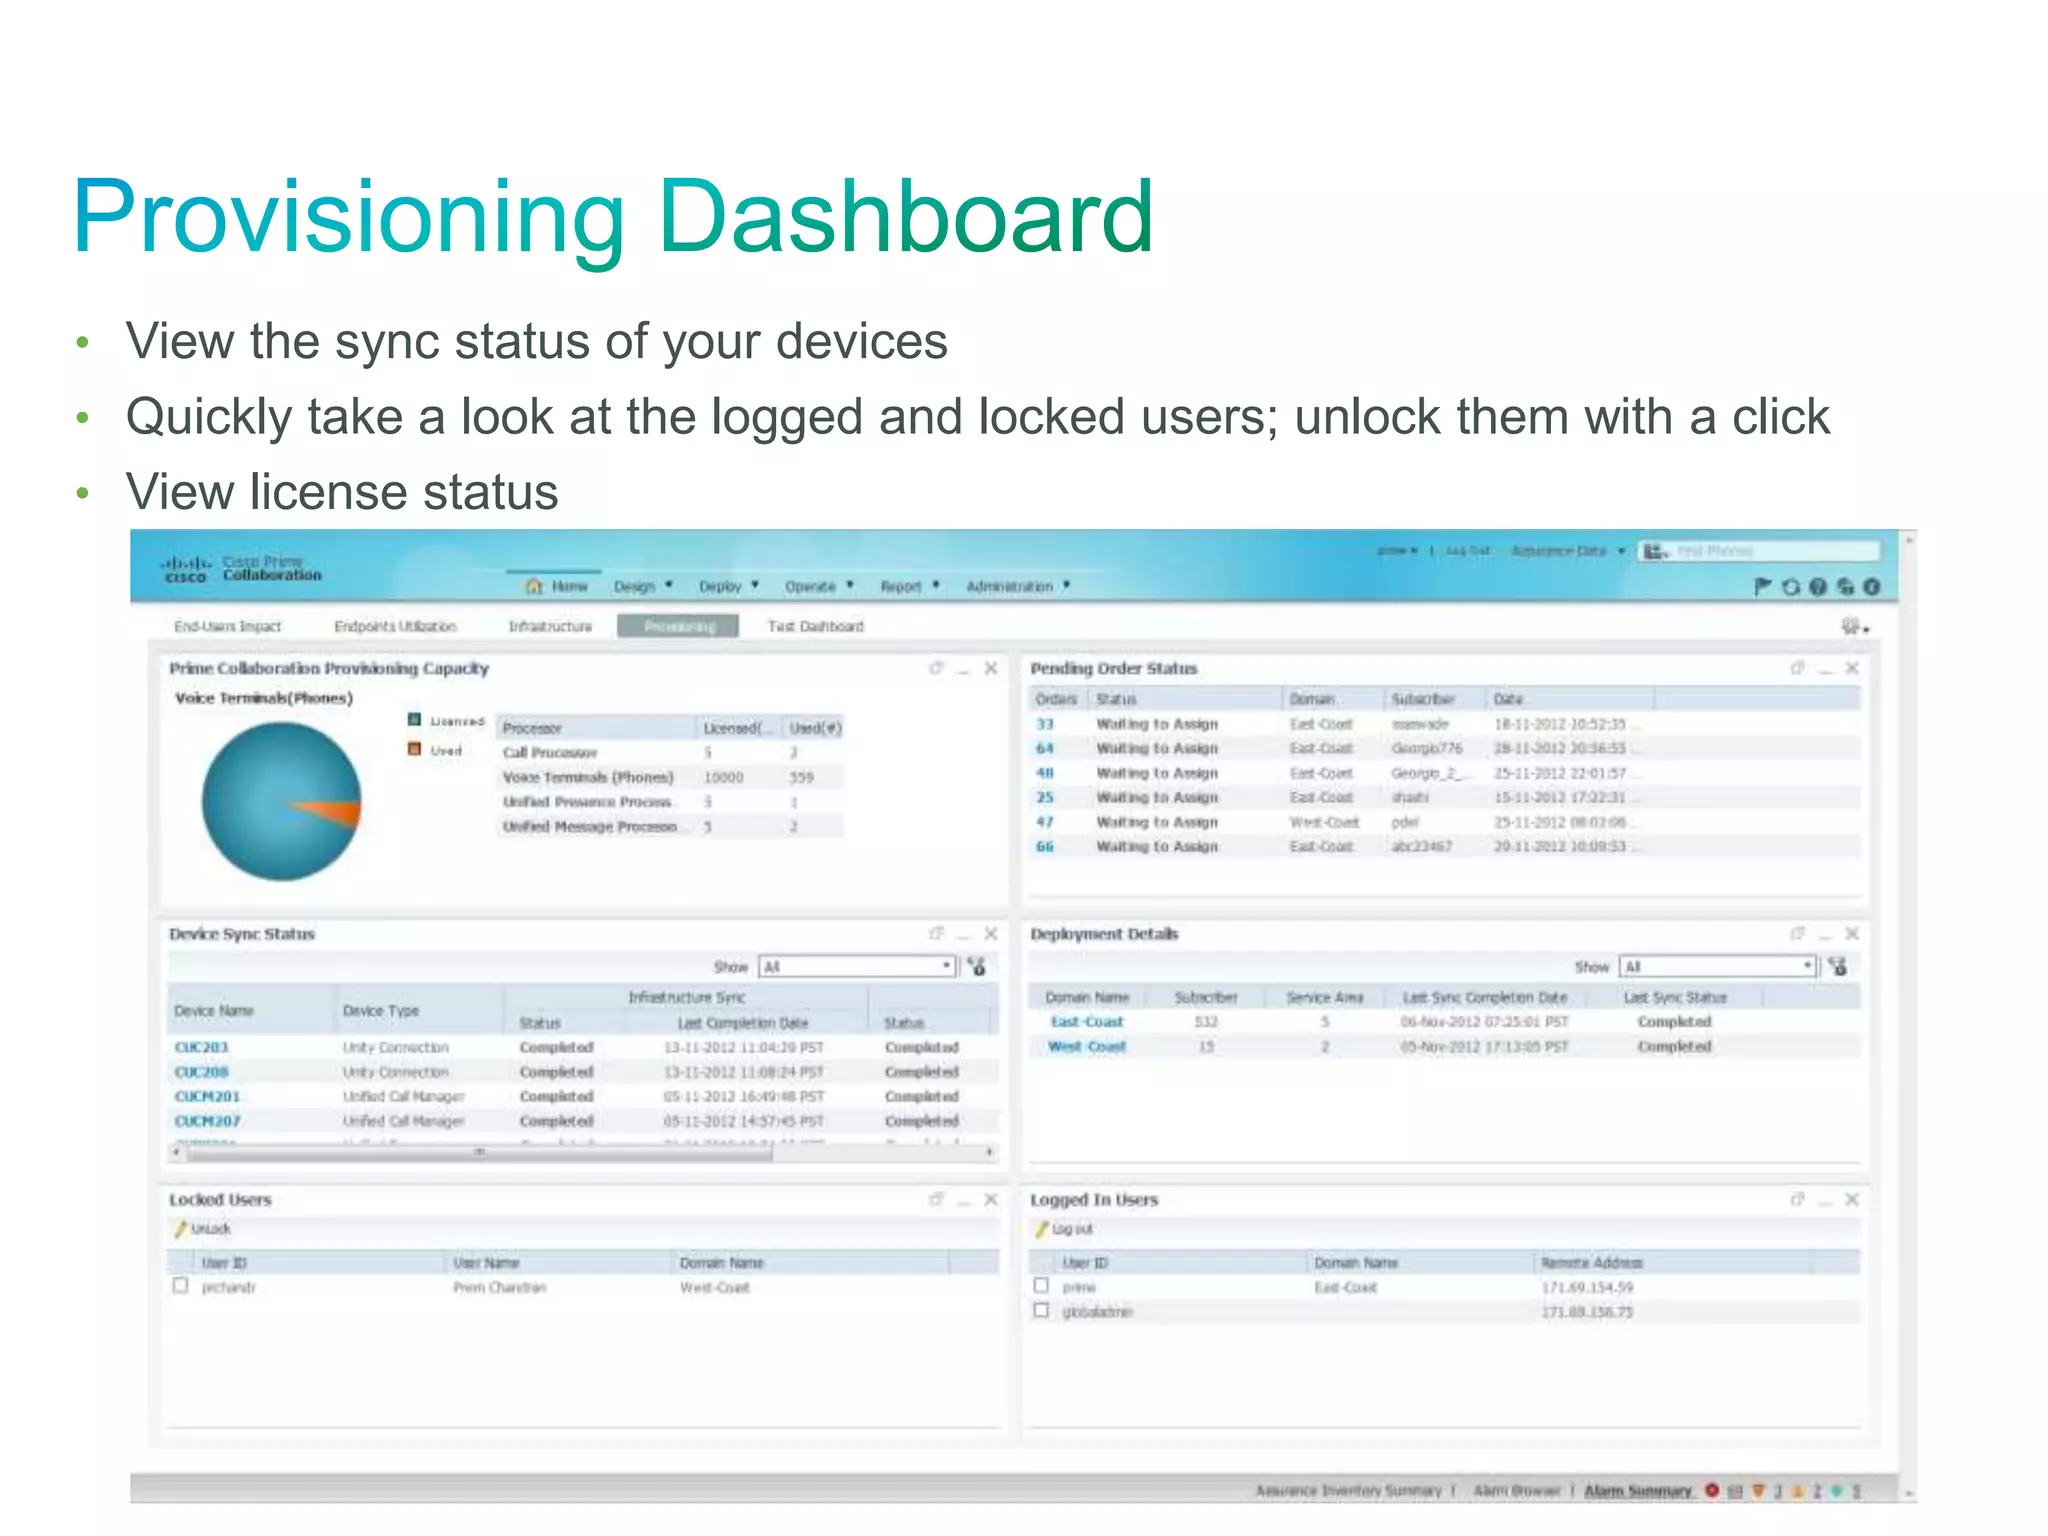Click the Home icon in navigation bar
The width and height of the screenshot is (2048, 1536).
535,586
